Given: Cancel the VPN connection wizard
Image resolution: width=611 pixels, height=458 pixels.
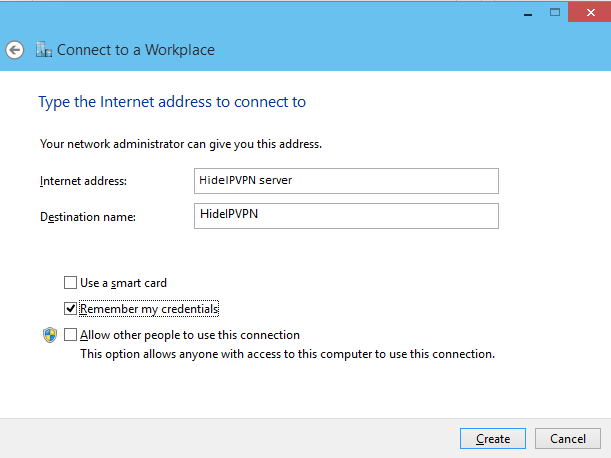Looking at the screenshot, I should [x=568, y=439].
